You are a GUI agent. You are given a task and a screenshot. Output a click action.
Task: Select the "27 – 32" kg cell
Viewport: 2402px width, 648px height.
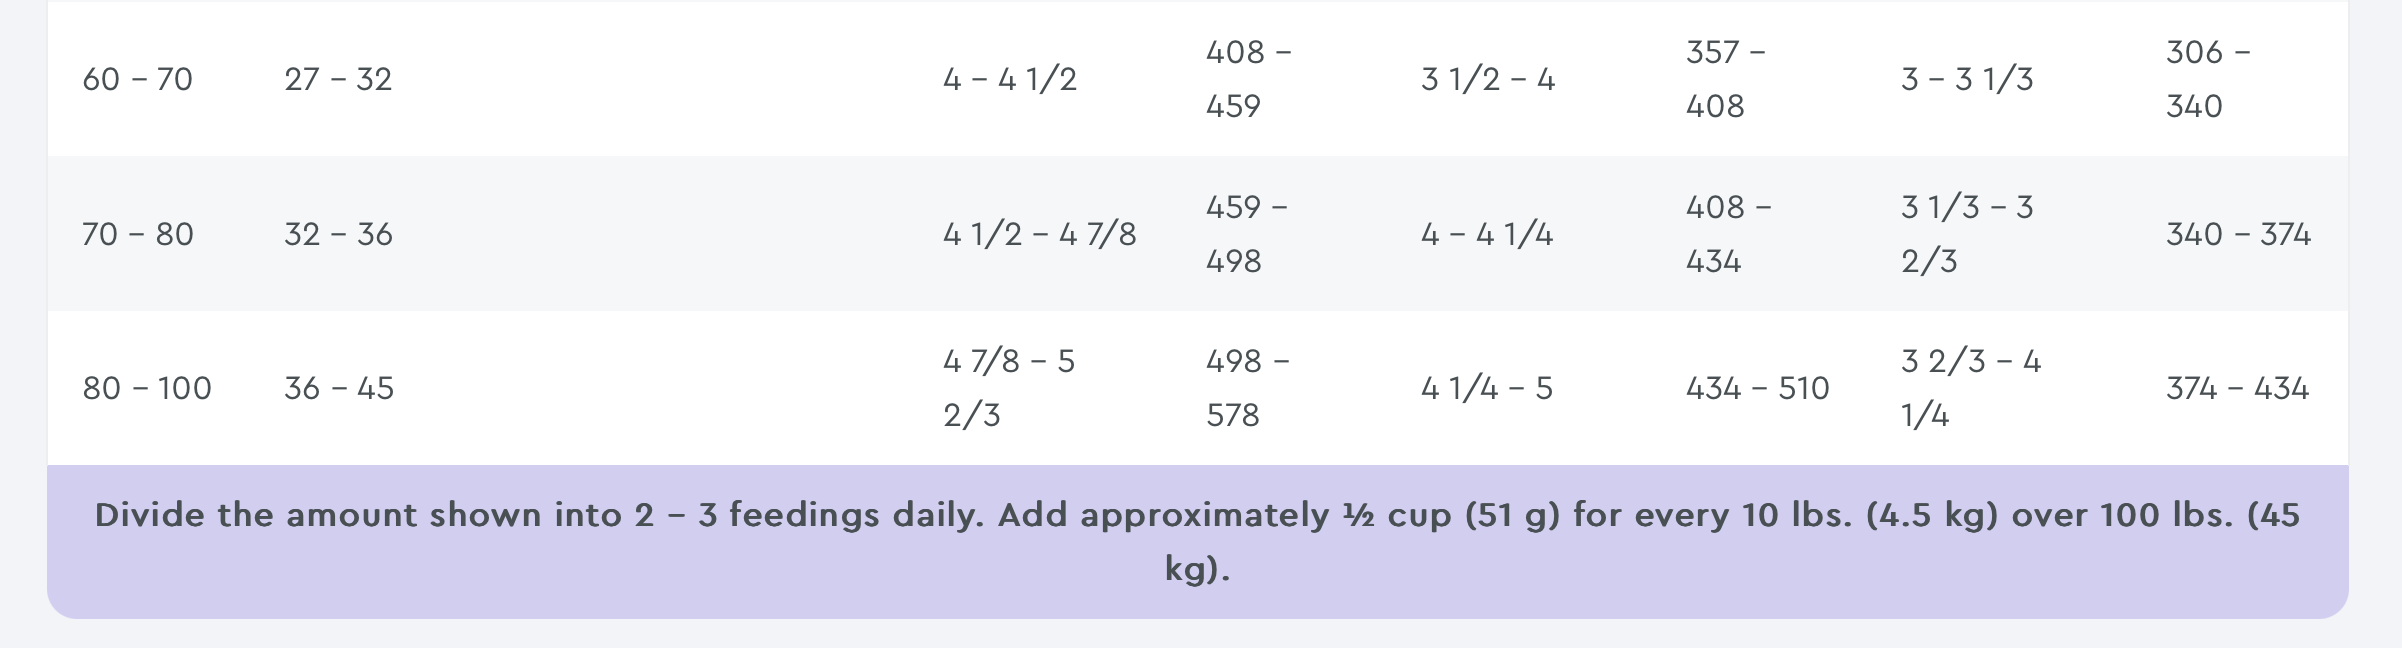[x=338, y=79]
